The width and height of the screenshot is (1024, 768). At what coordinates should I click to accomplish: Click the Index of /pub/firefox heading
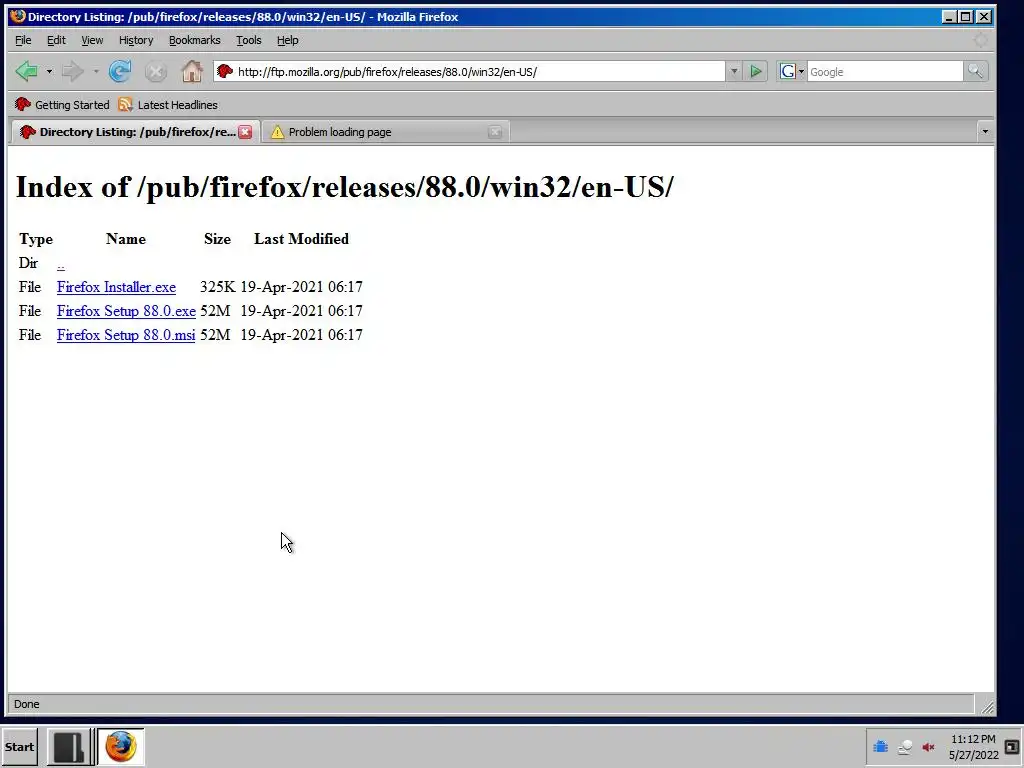344,187
